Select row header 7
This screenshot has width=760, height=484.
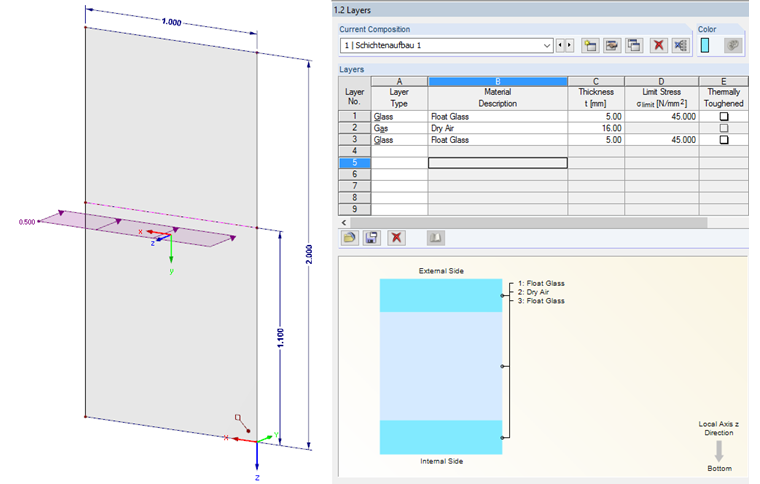point(354,186)
